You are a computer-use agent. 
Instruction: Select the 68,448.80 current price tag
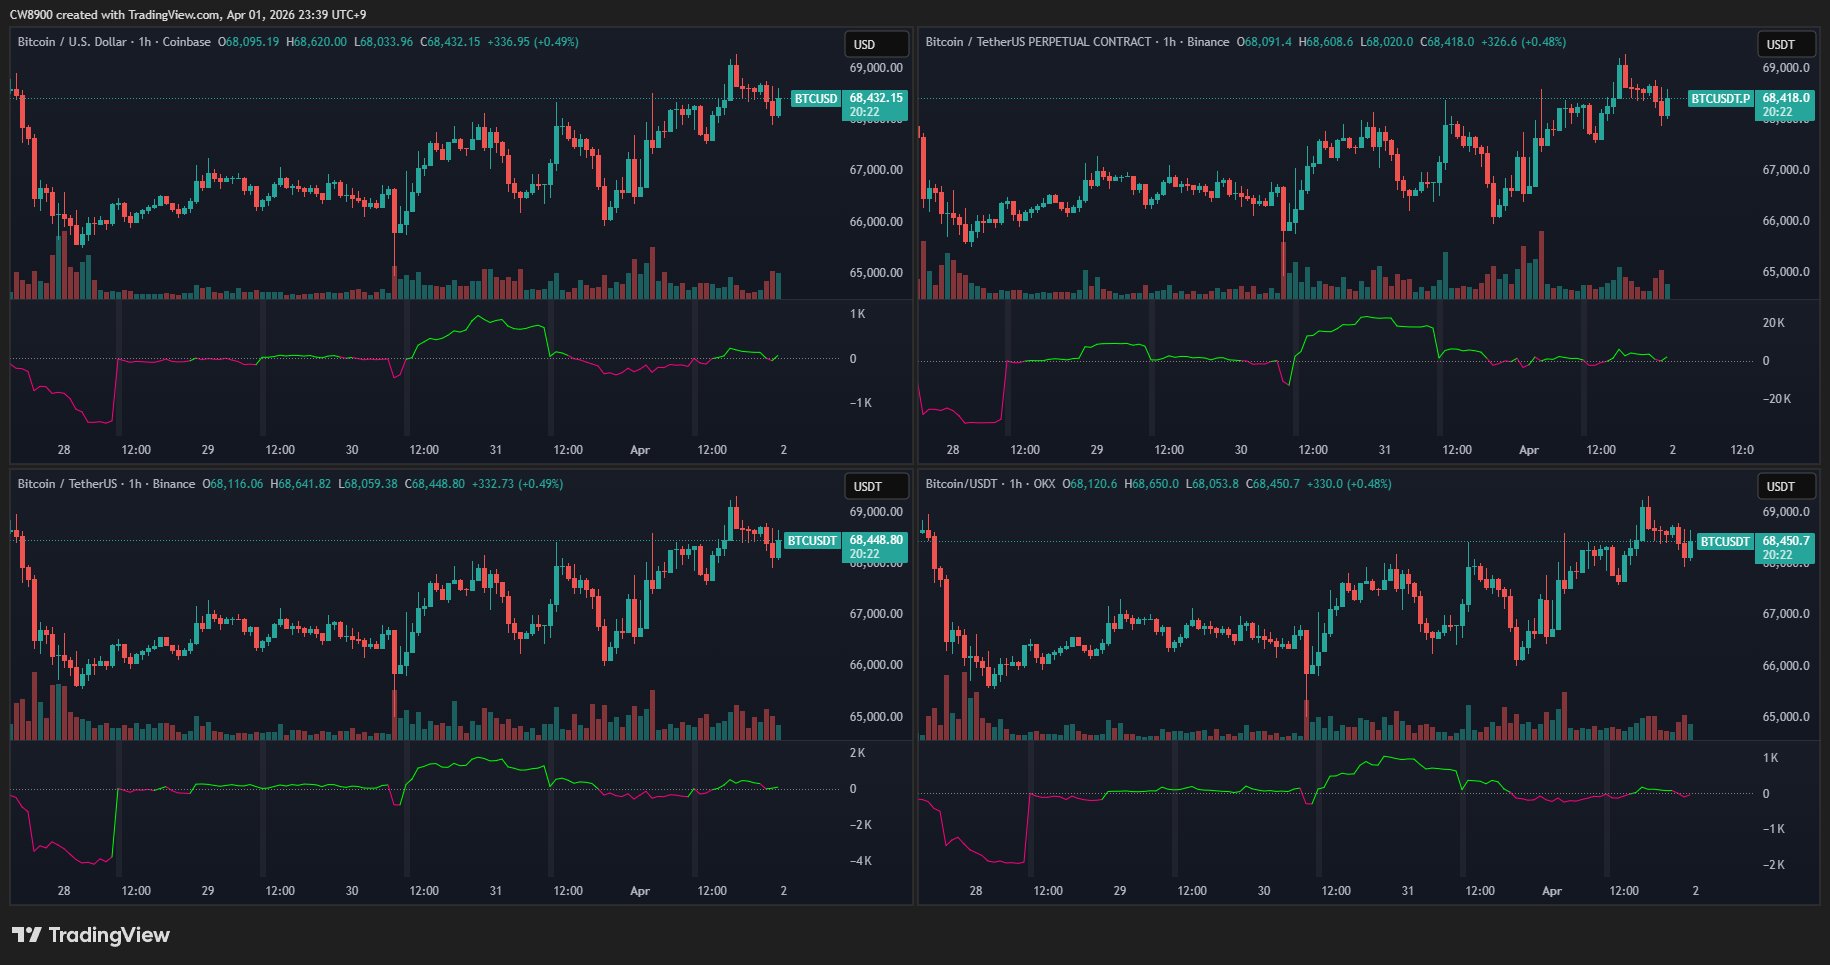click(x=876, y=547)
